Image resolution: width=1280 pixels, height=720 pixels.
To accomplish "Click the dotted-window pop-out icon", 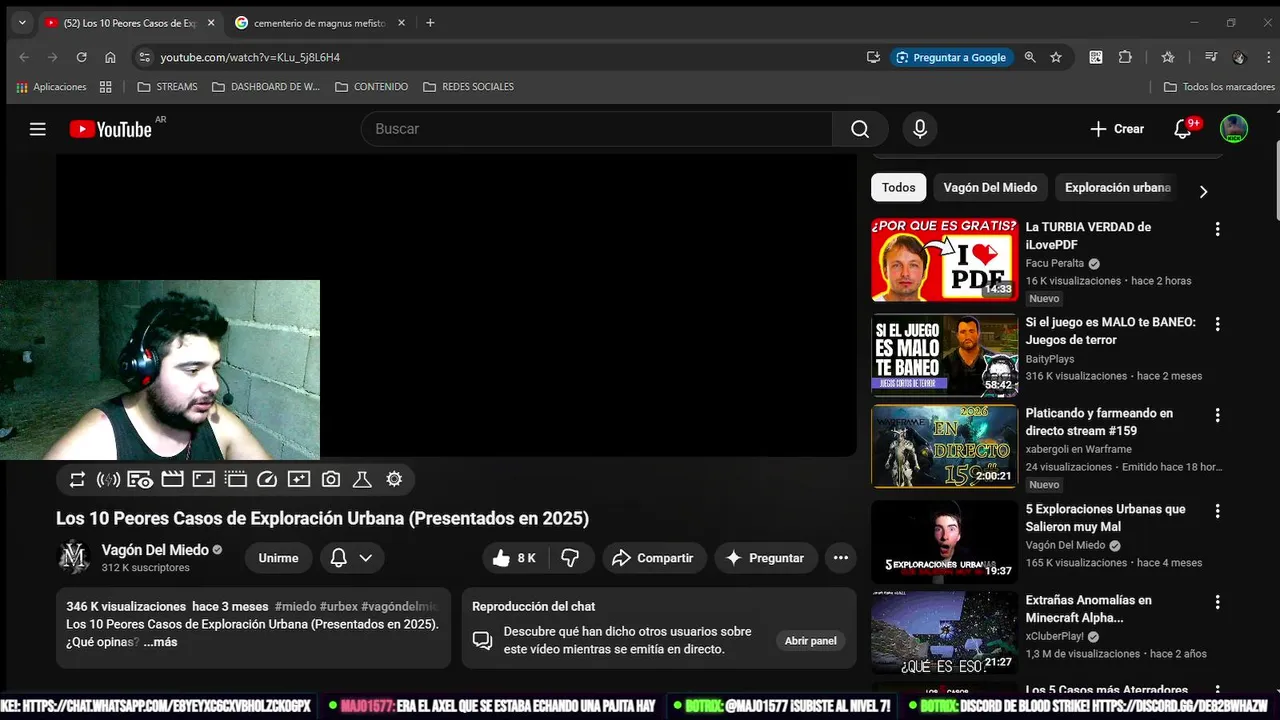I will click(235, 480).
